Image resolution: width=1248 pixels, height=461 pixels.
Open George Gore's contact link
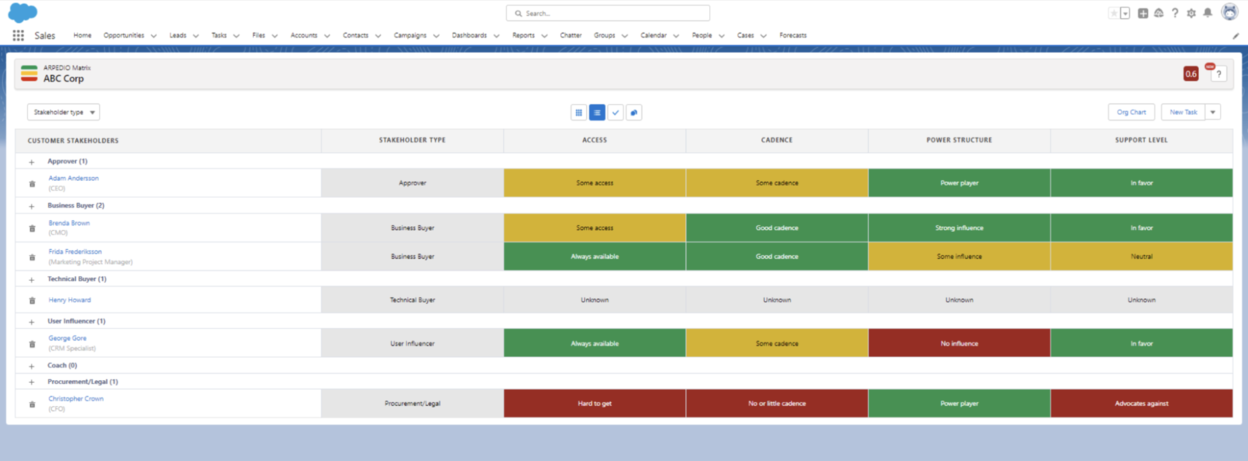67,338
